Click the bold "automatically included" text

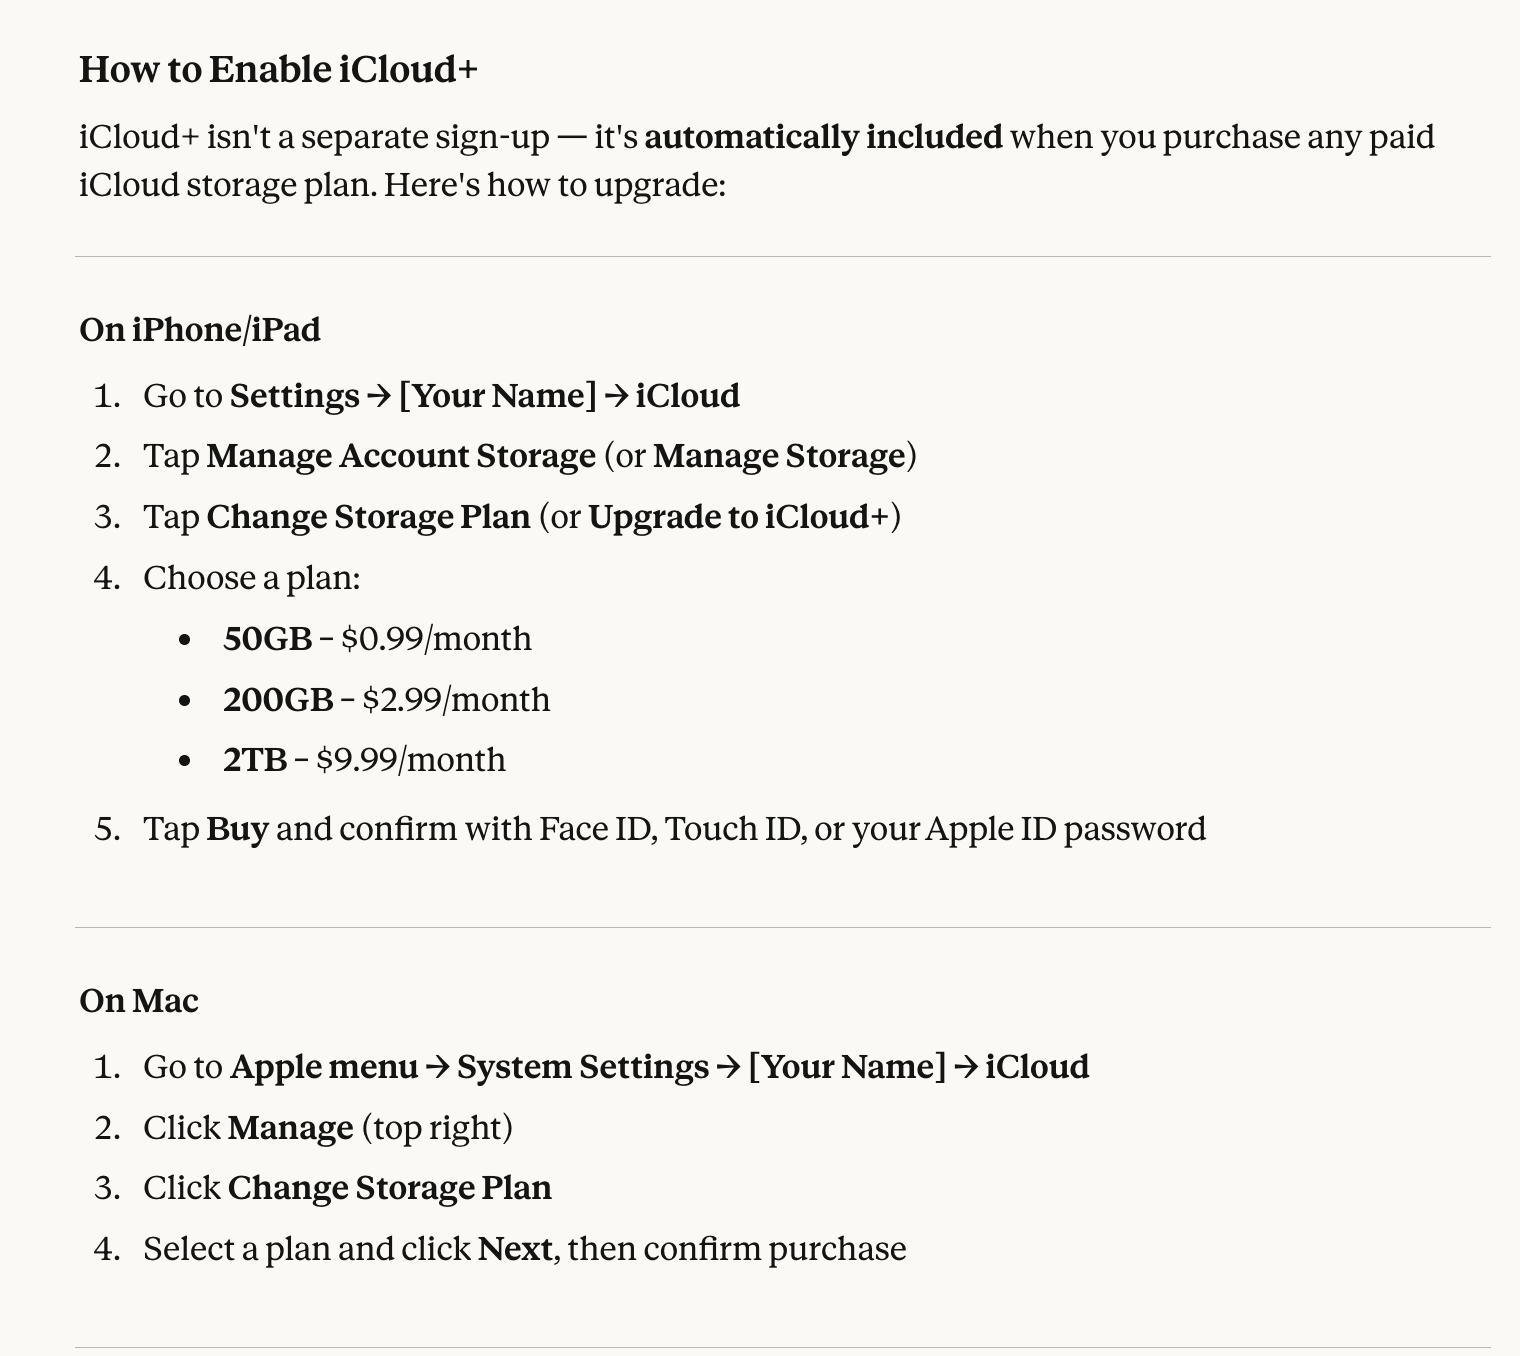(x=823, y=137)
